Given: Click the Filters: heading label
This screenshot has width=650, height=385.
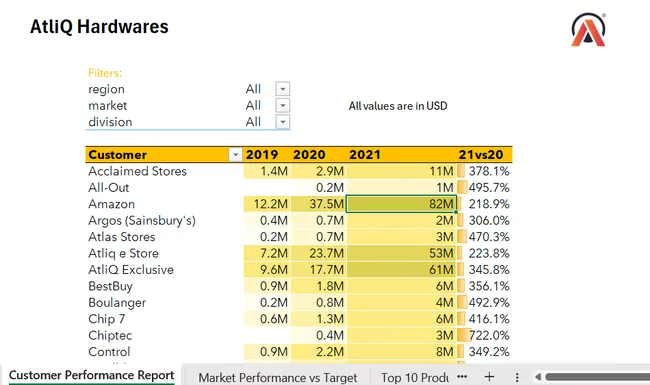Looking at the screenshot, I should click(105, 73).
